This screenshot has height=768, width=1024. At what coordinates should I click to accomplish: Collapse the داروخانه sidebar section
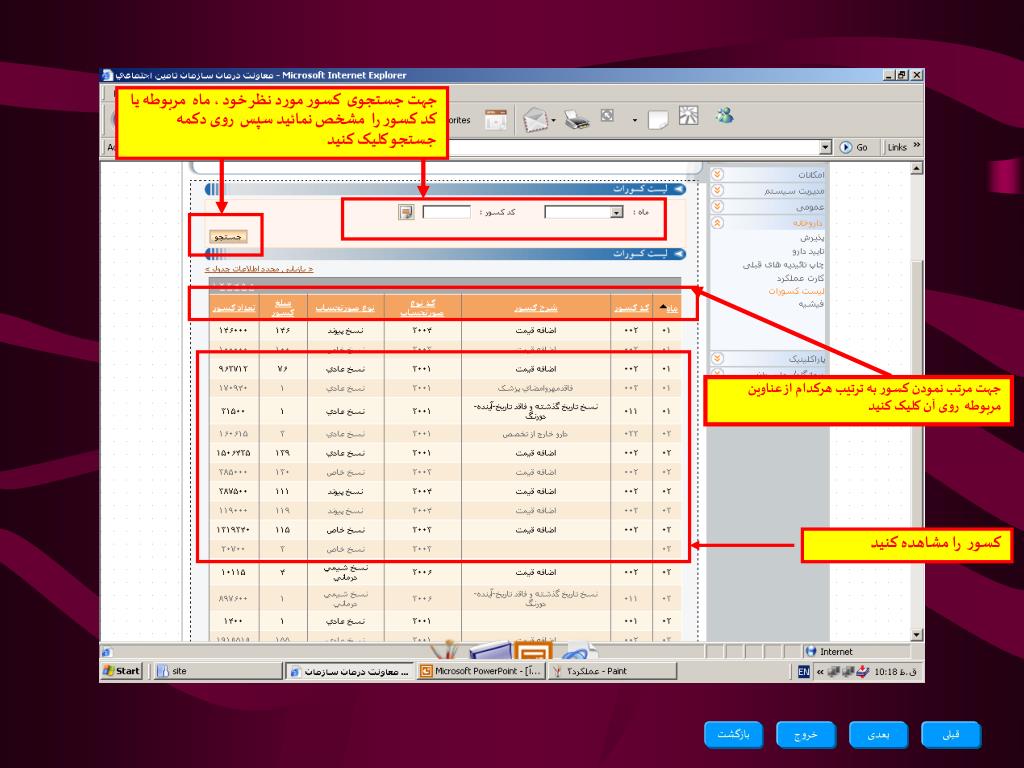point(717,223)
